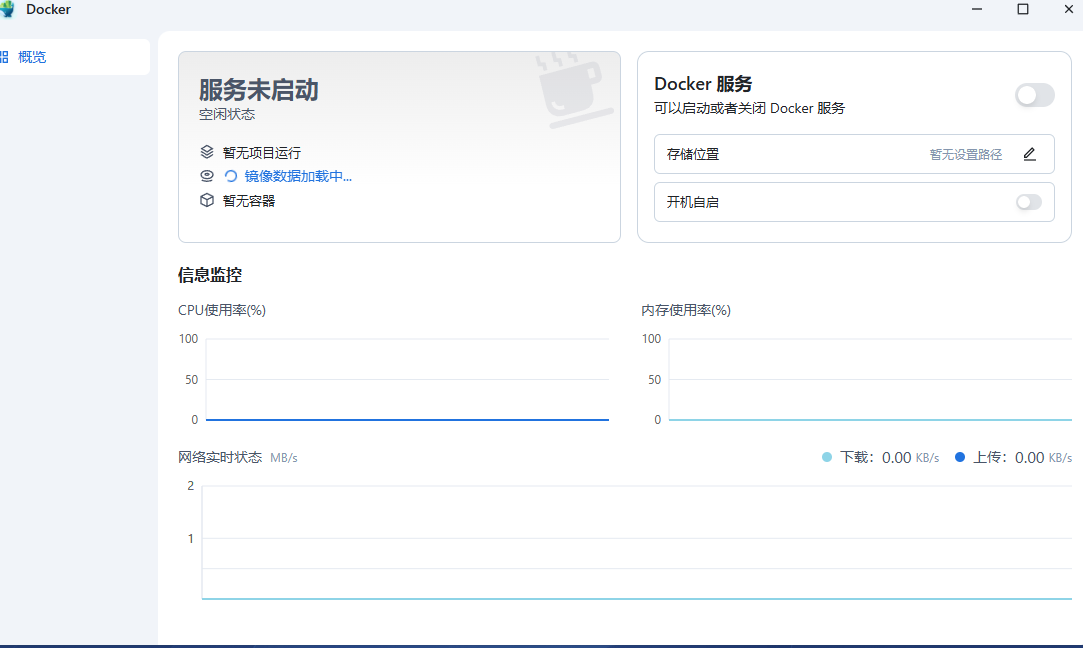Click the 开机自启 label

[693, 202]
